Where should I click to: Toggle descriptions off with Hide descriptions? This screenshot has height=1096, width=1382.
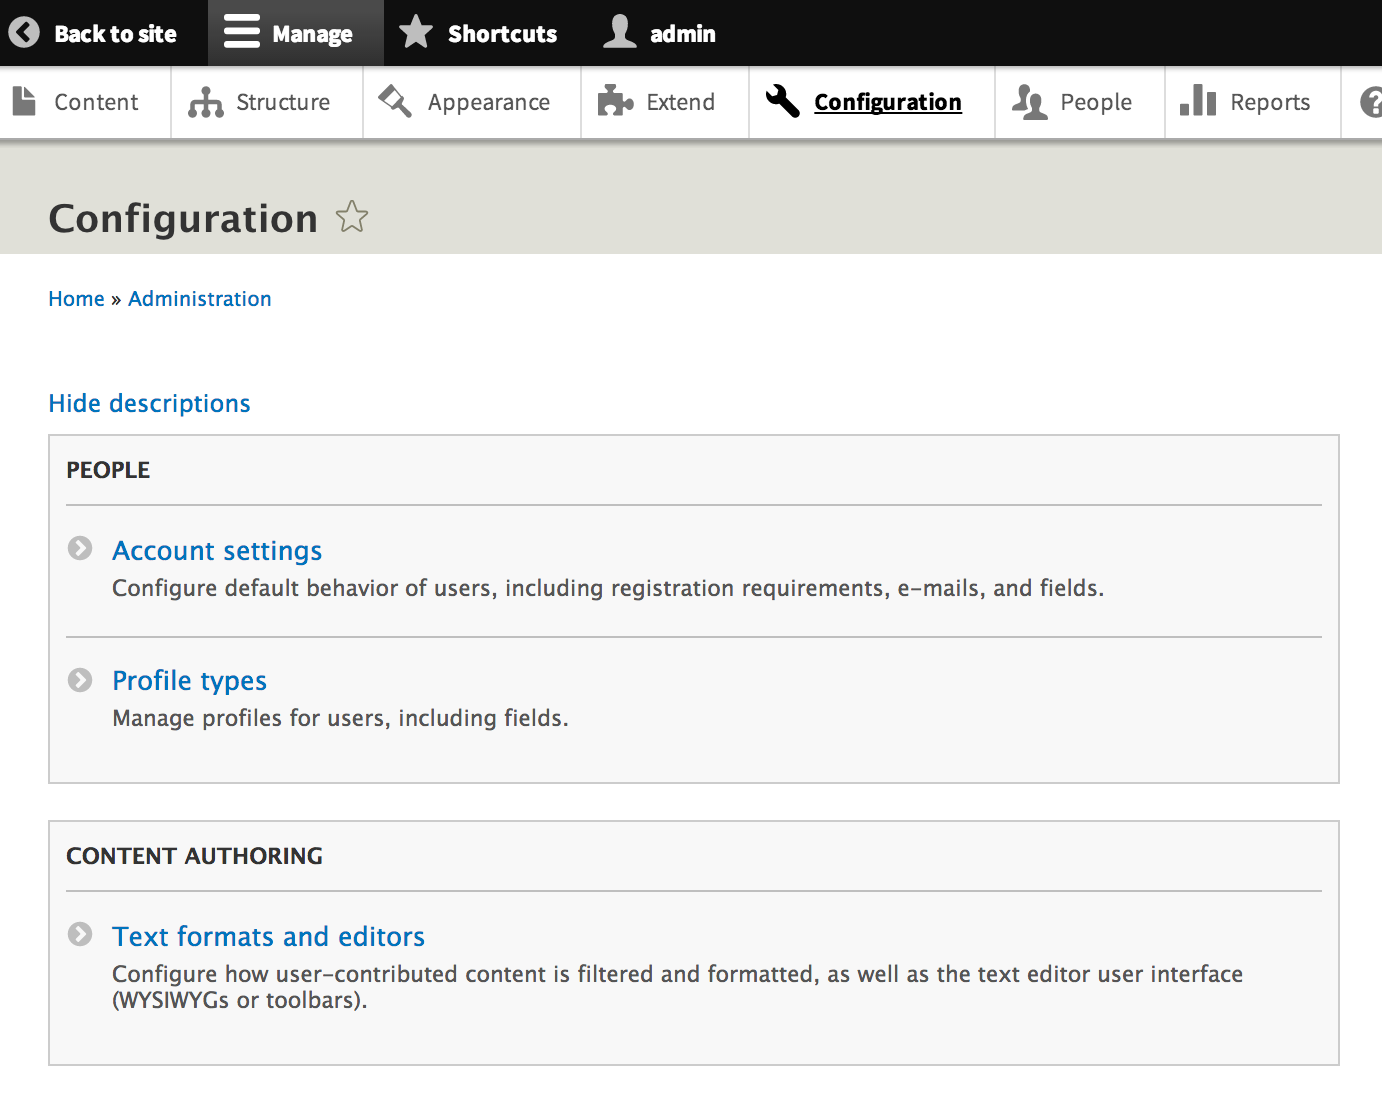point(149,403)
